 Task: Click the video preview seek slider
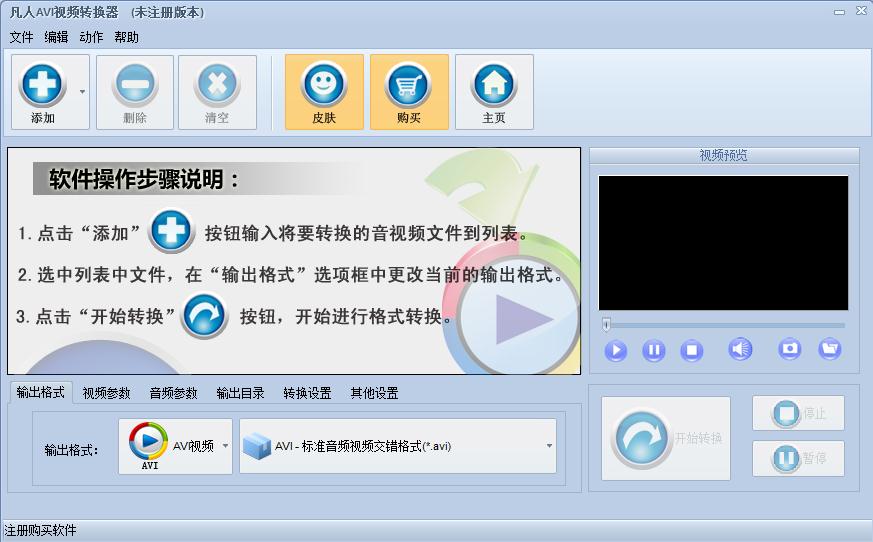coord(724,325)
